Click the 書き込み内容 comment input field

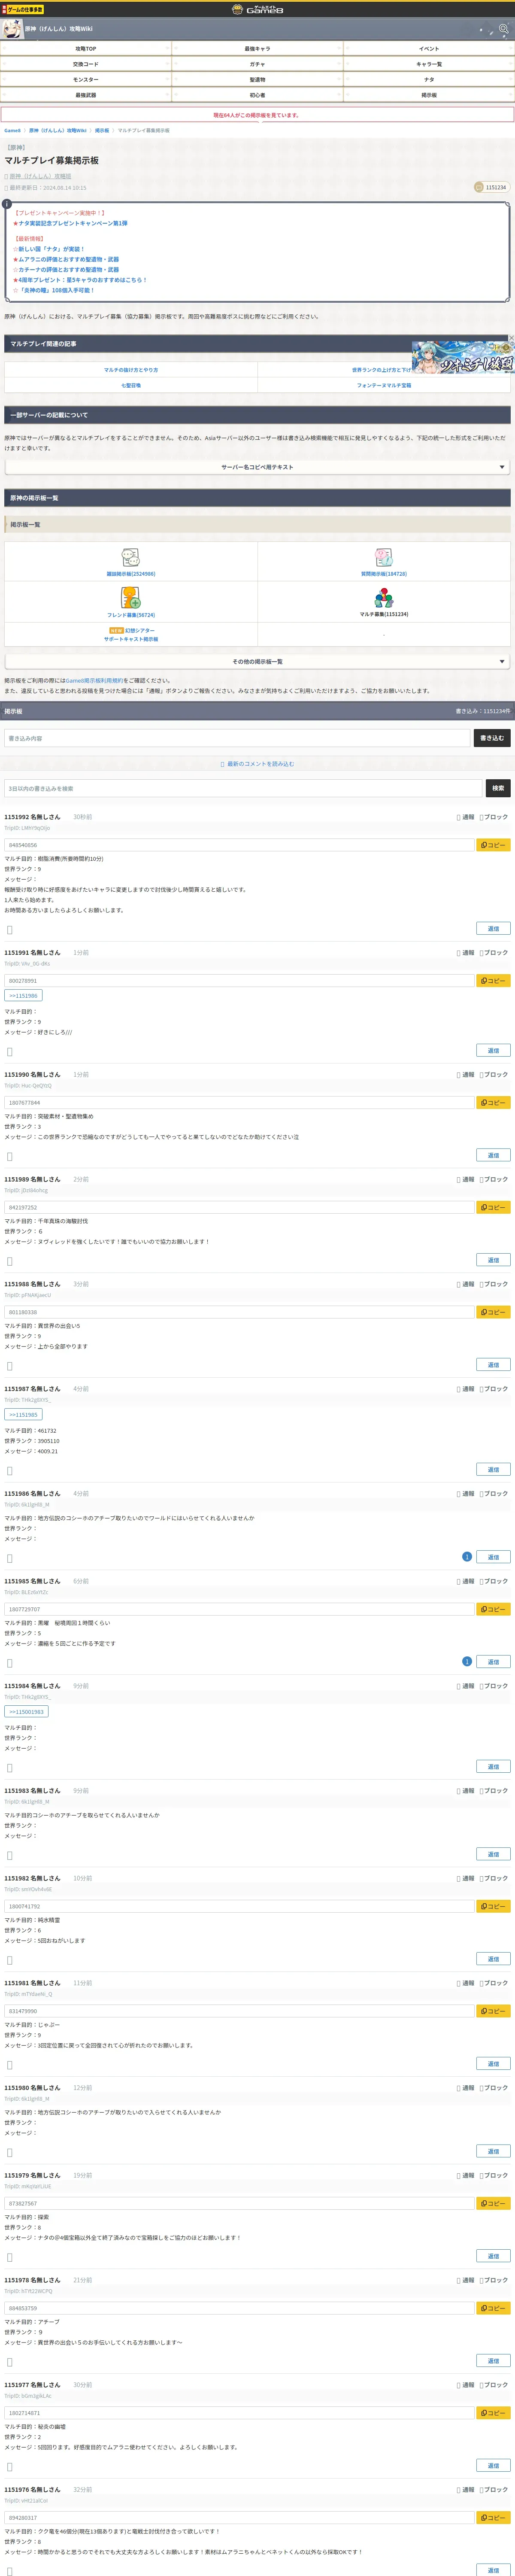tap(237, 738)
